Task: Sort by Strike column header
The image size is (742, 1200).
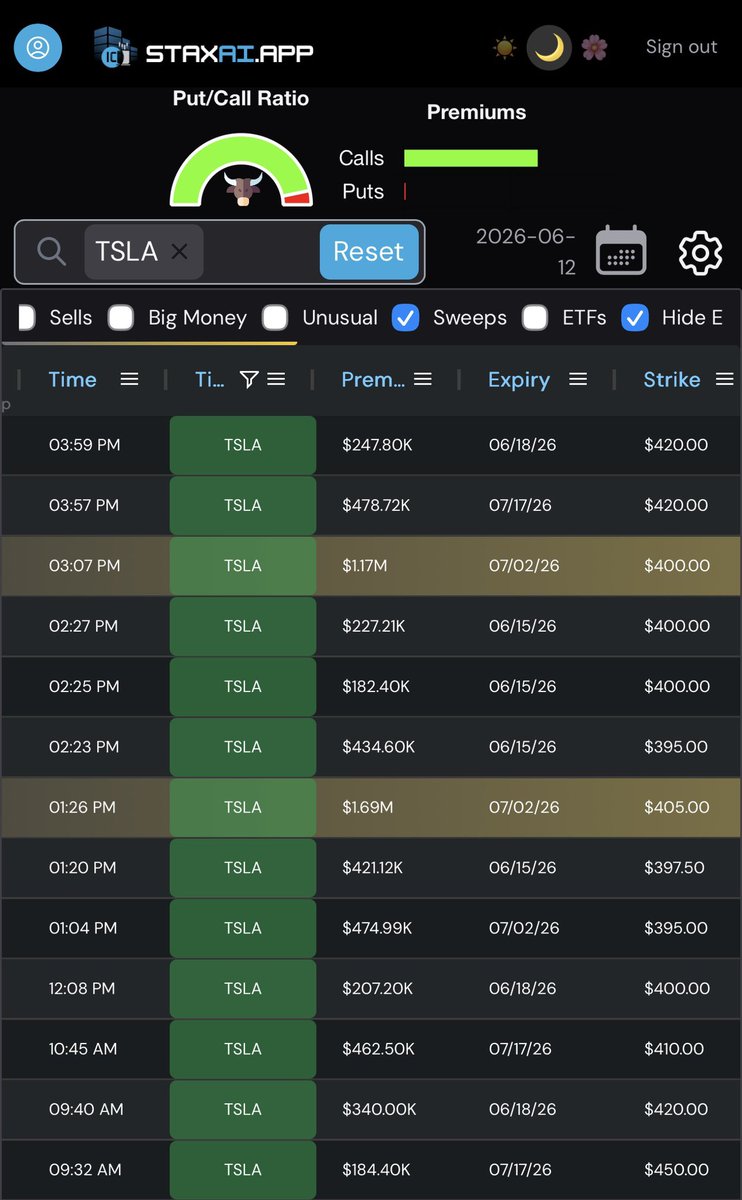Action: point(671,380)
